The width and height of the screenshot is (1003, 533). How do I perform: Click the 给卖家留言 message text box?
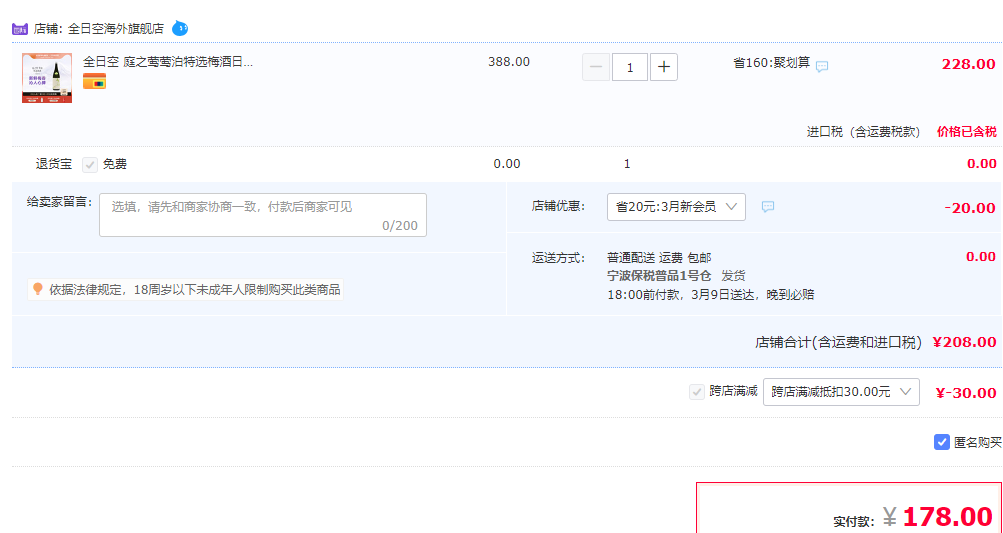263,215
